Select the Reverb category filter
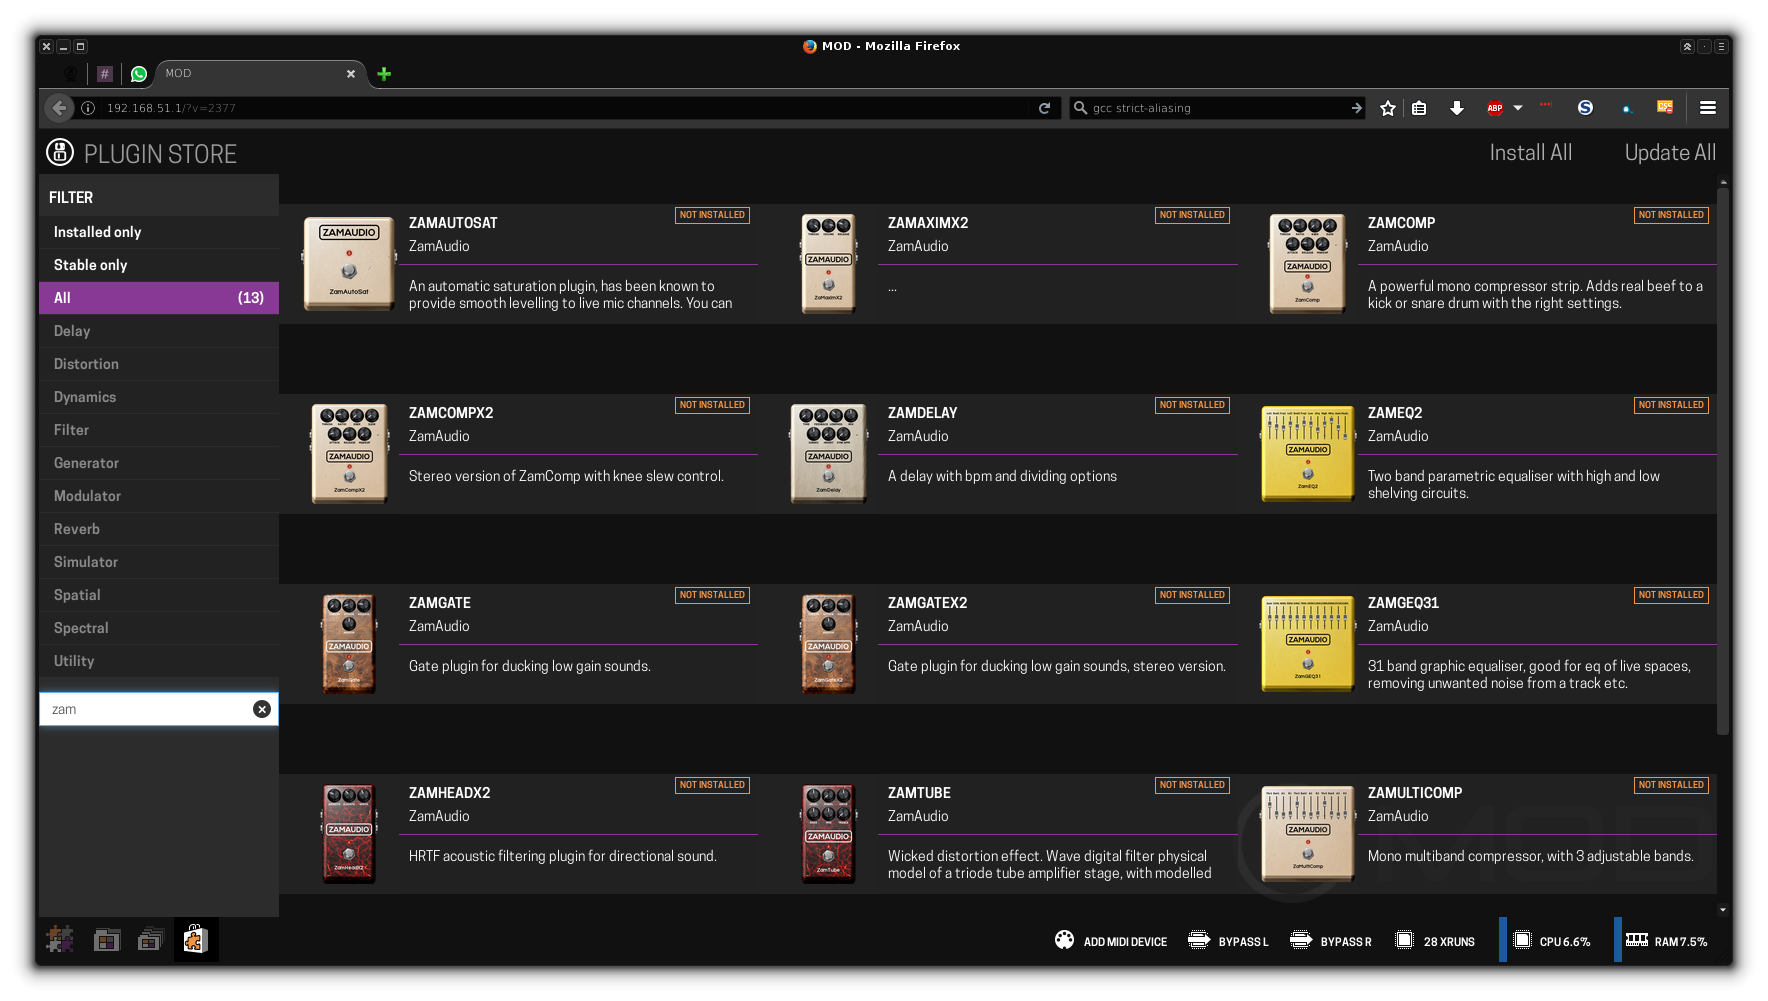The height and width of the screenshot is (1001, 1768). (x=77, y=529)
